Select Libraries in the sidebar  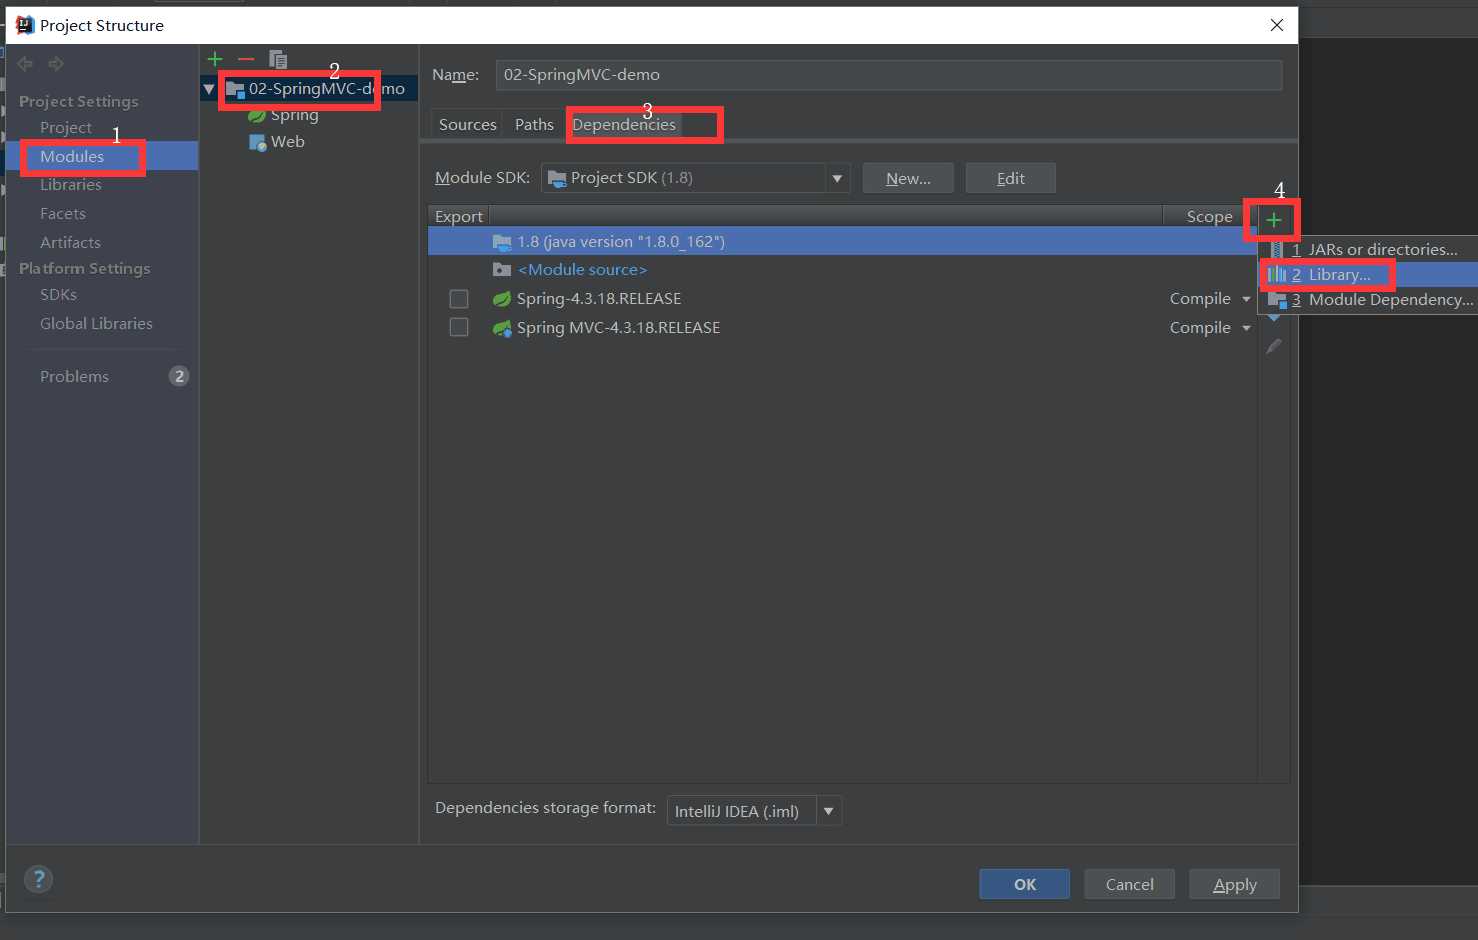71,185
